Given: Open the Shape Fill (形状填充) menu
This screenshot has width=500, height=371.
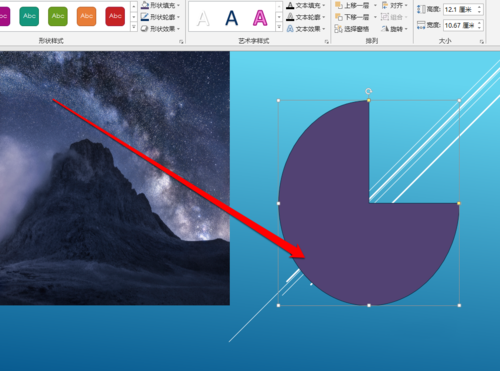Looking at the screenshot, I should (161, 5).
